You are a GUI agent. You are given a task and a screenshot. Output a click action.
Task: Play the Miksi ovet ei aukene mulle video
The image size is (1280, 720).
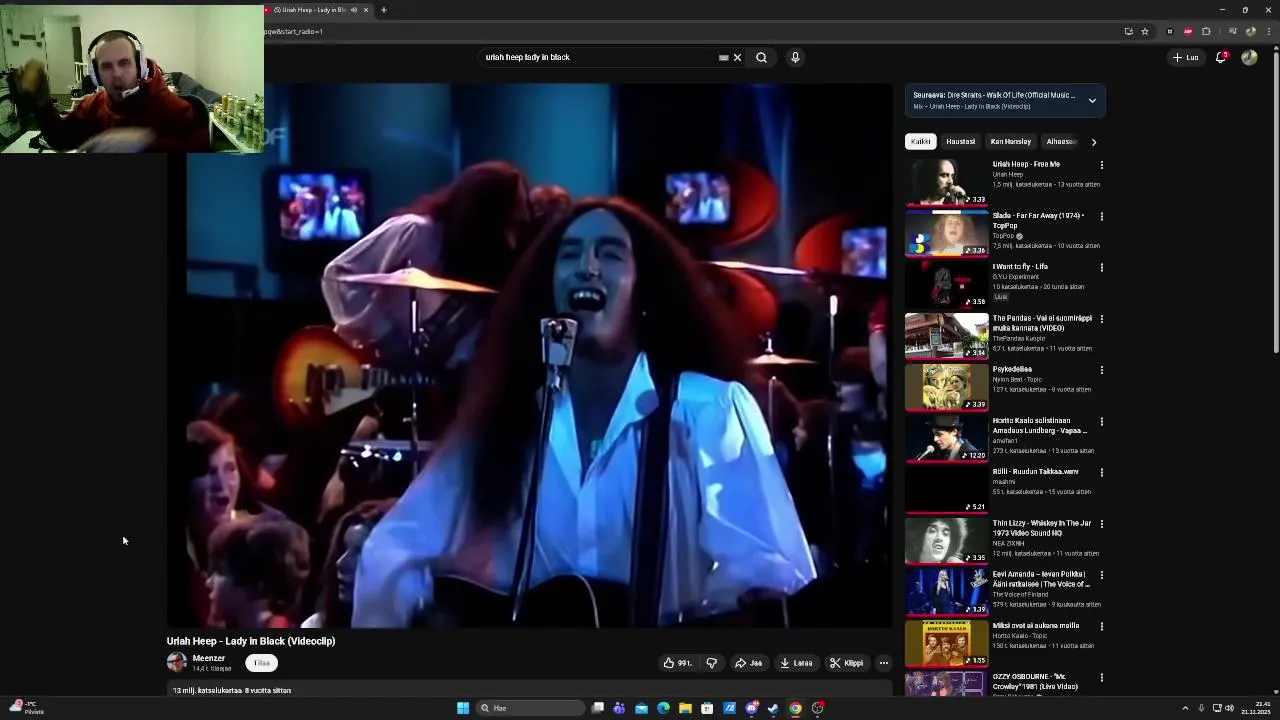pos(947,643)
